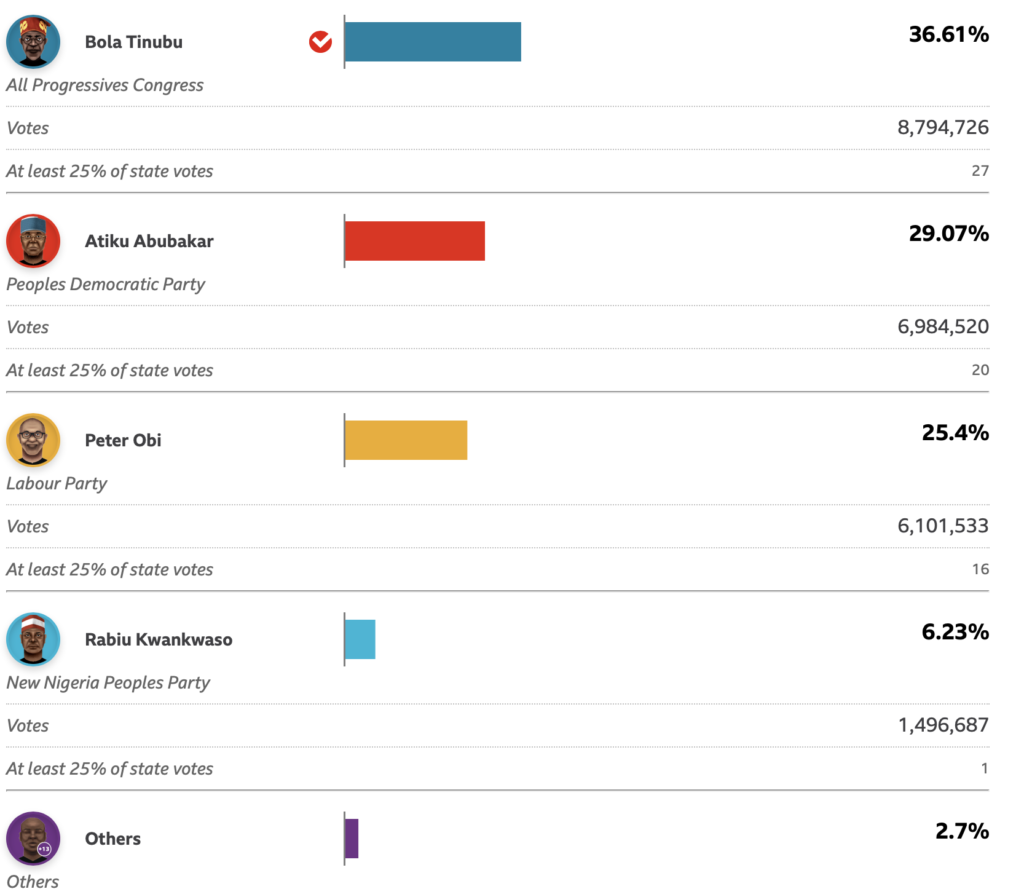Click the light blue Kwankwaso bar
The width and height of the screenshot is (1024, 889).
point(359,639)
